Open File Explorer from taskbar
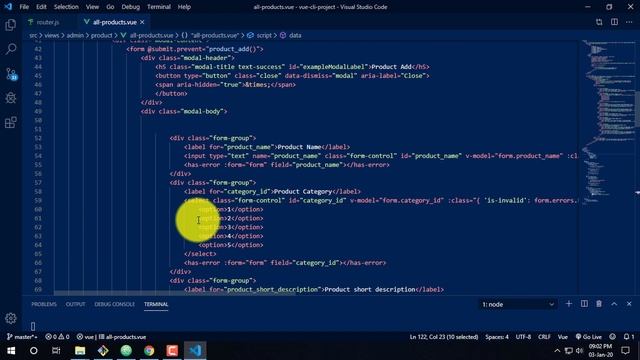Image resolution: width=640 pixels, height=360 pixels. point(80,351)
